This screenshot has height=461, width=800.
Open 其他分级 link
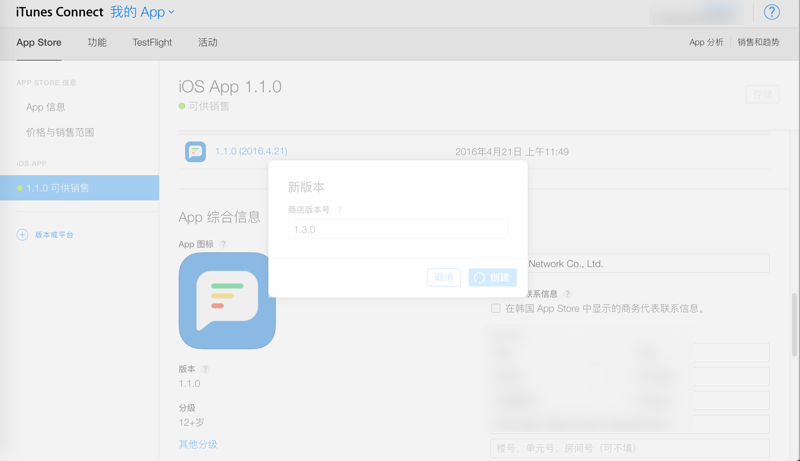(198, 444)
